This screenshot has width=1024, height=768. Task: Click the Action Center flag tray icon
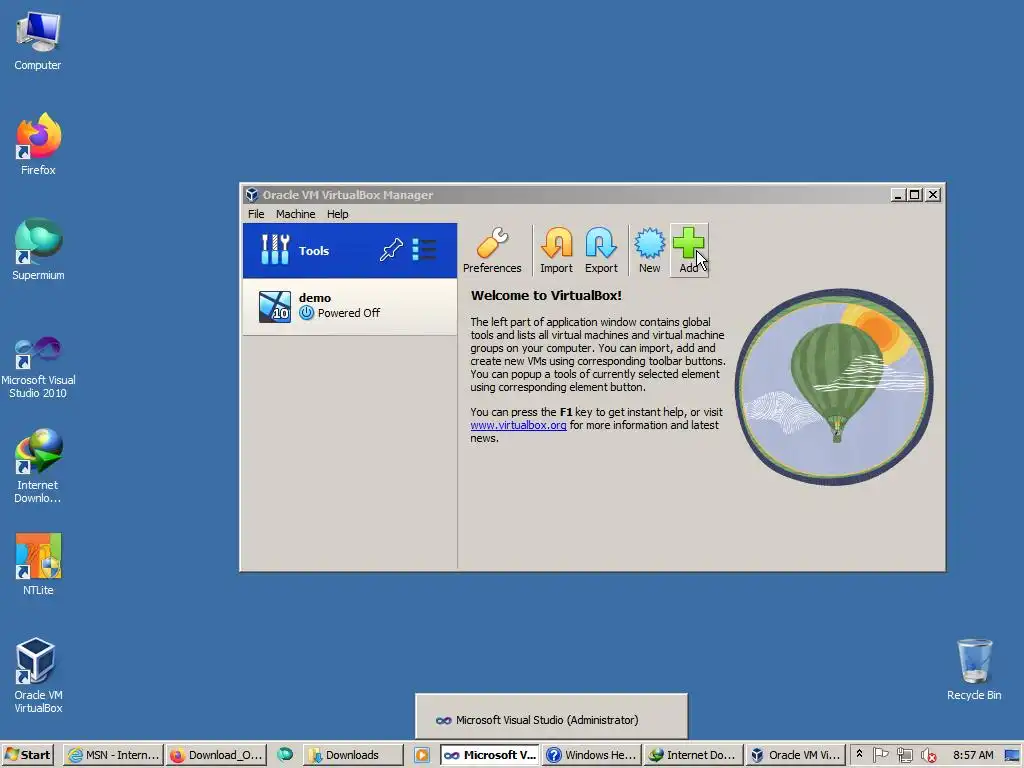point(880,755)
